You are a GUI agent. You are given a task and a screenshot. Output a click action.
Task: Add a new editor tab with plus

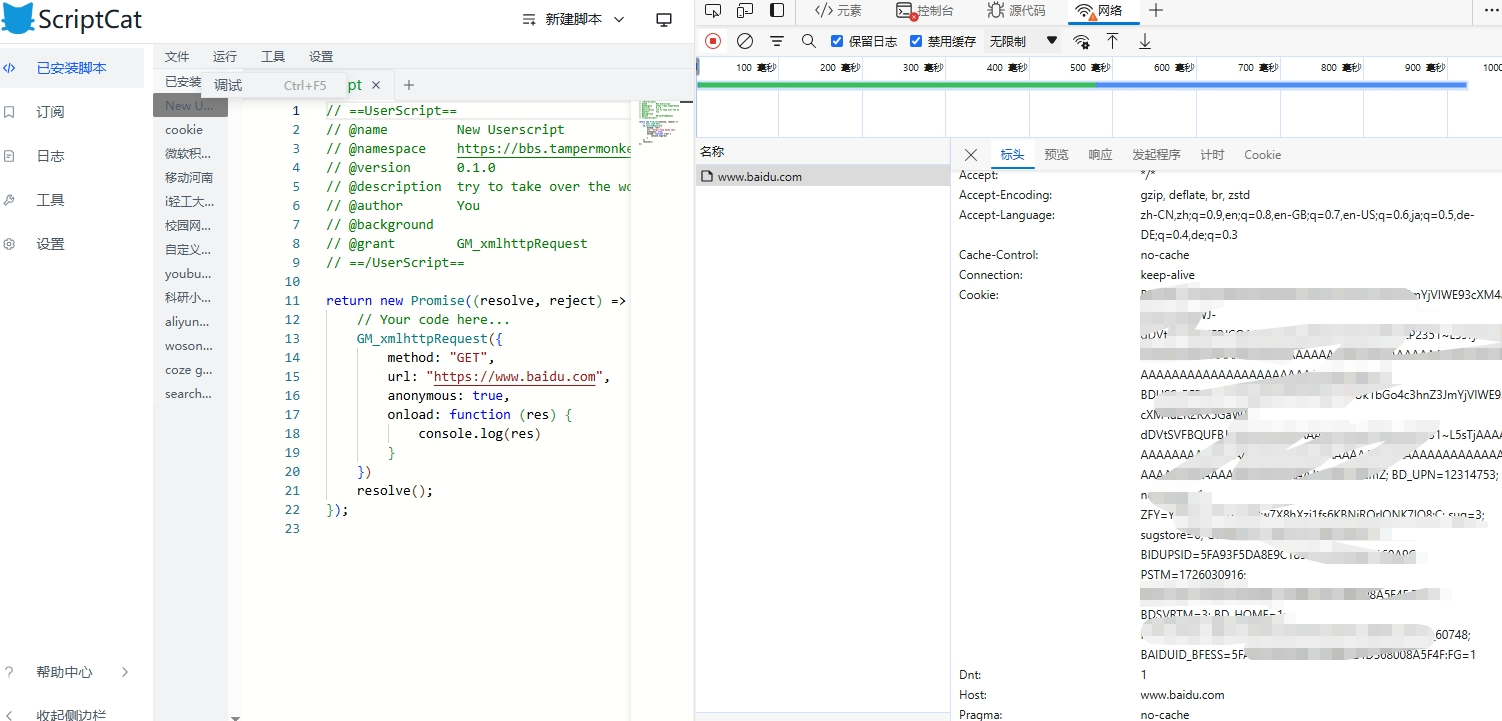(x=408, y=85)
